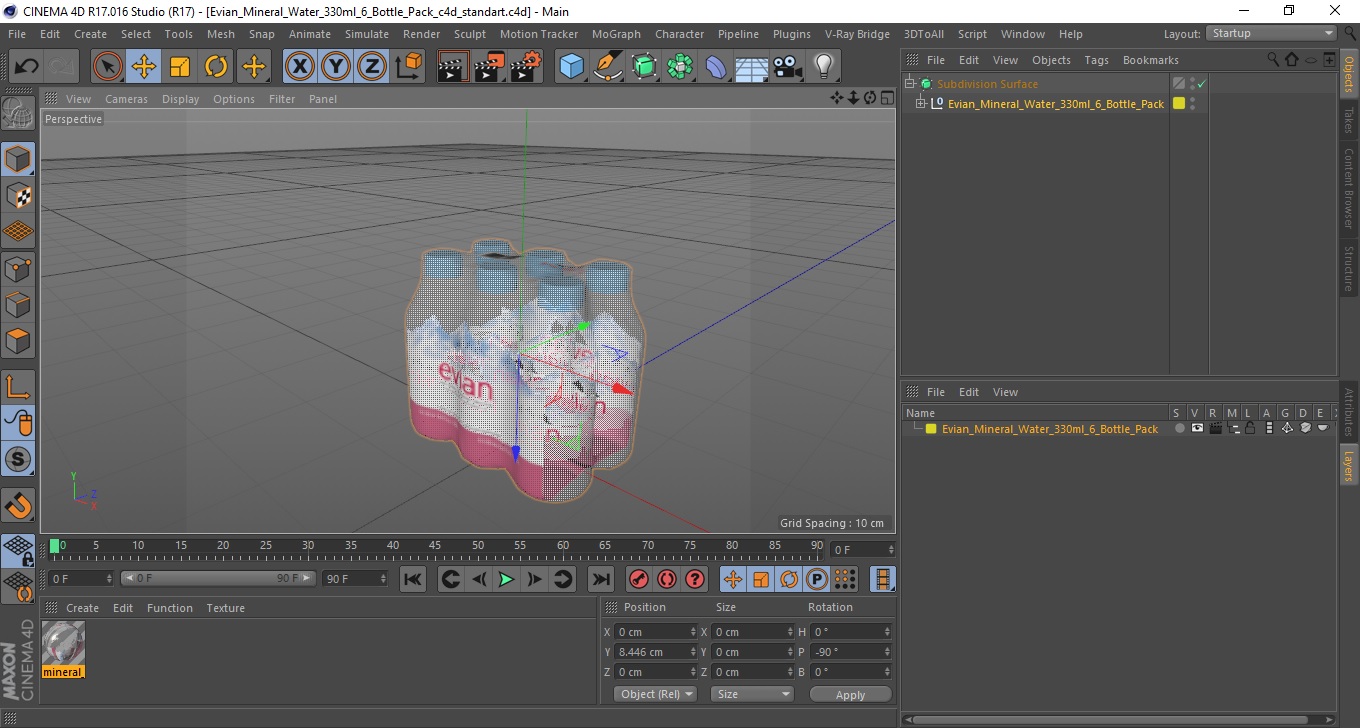The image size is (1360, 728).
Task: Add a Light object
Action: 823,67
